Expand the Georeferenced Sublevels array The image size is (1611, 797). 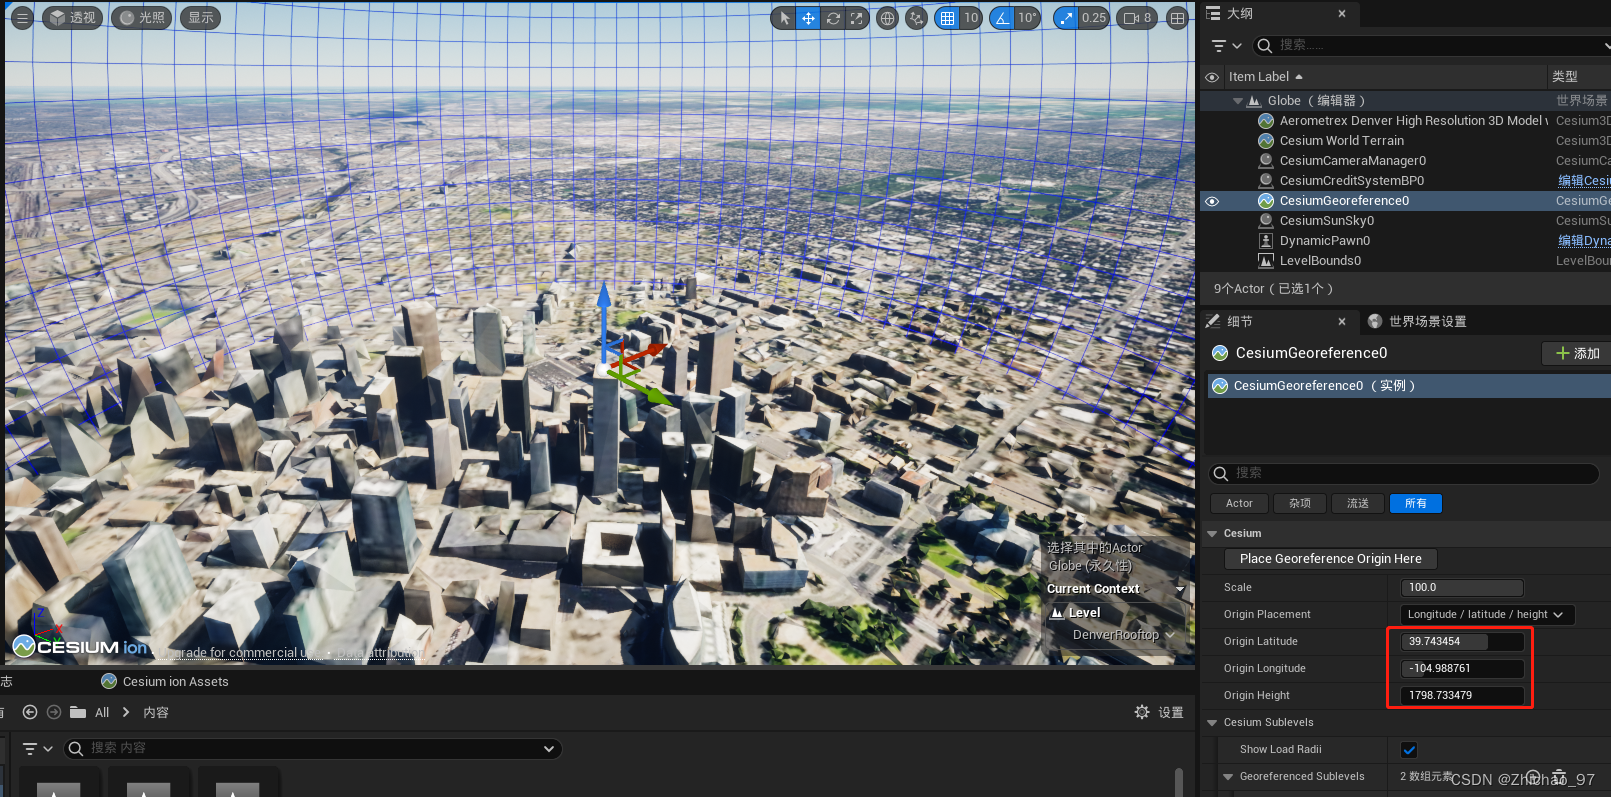click(x=1229, y=777)
